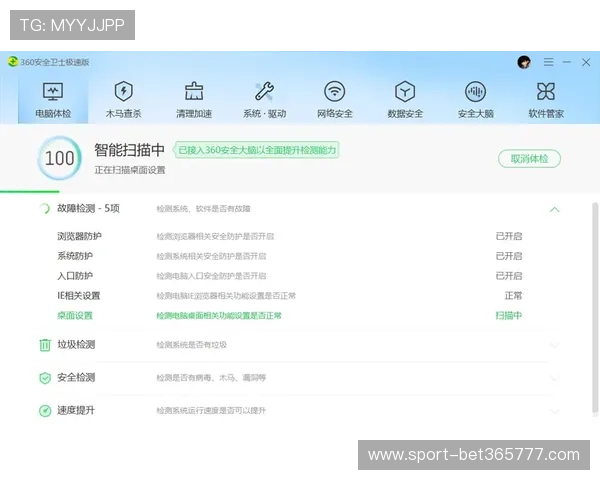Image resolution: width=600 pixels, height=480 pixels.
Task: Click the score 100 circular gauge
Action: [x=59, y=158]
